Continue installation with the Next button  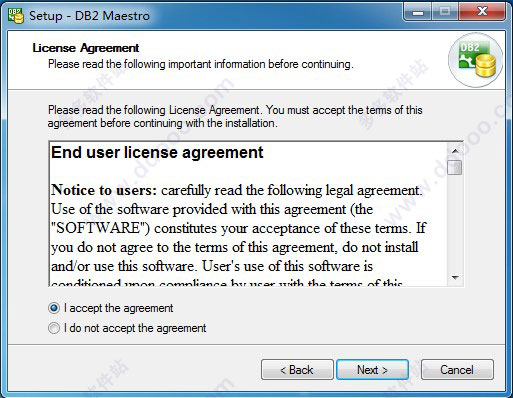tap(372, 370)
